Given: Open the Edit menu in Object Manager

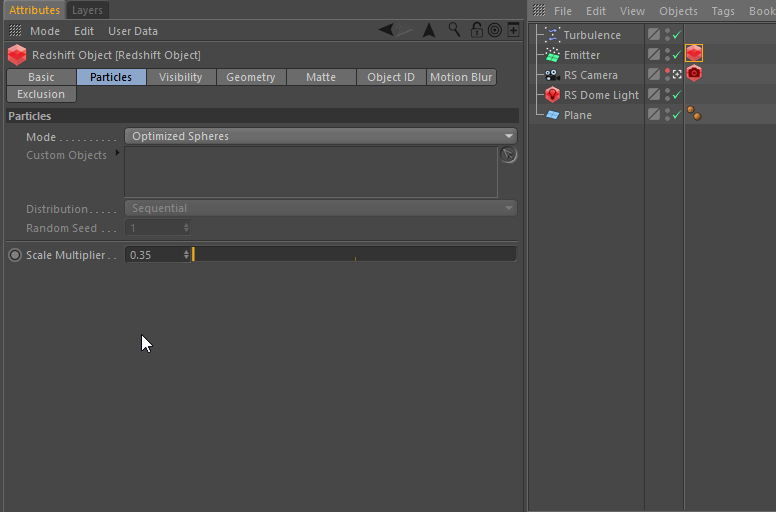Looking at the screenshot, I should coord(596,11).
